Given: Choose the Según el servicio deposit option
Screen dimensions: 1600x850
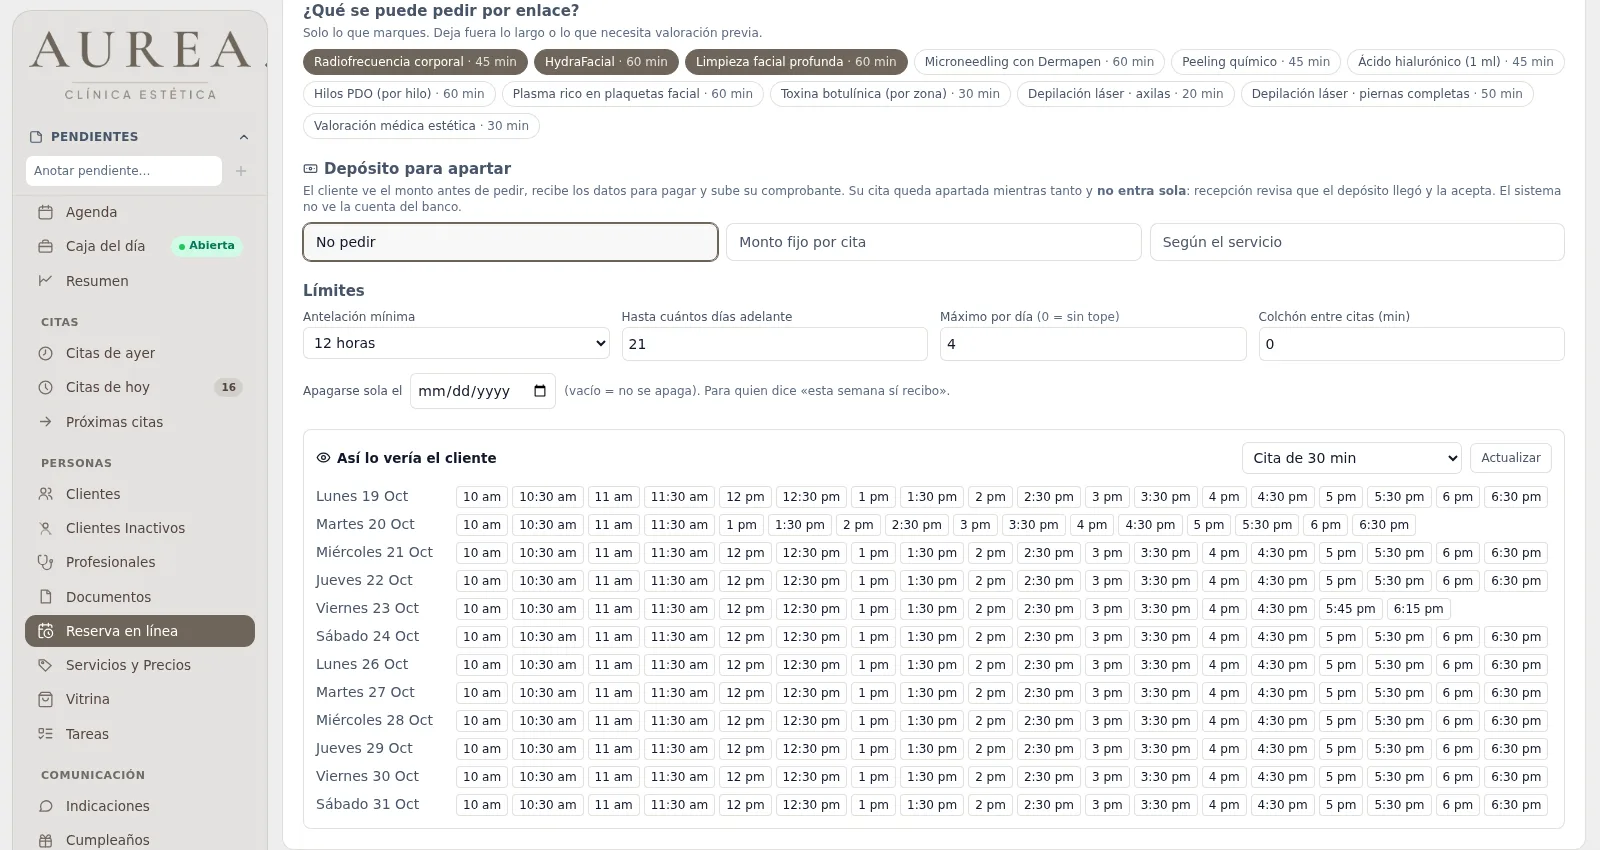Looking at the screenshot, I should (1357, 242).
